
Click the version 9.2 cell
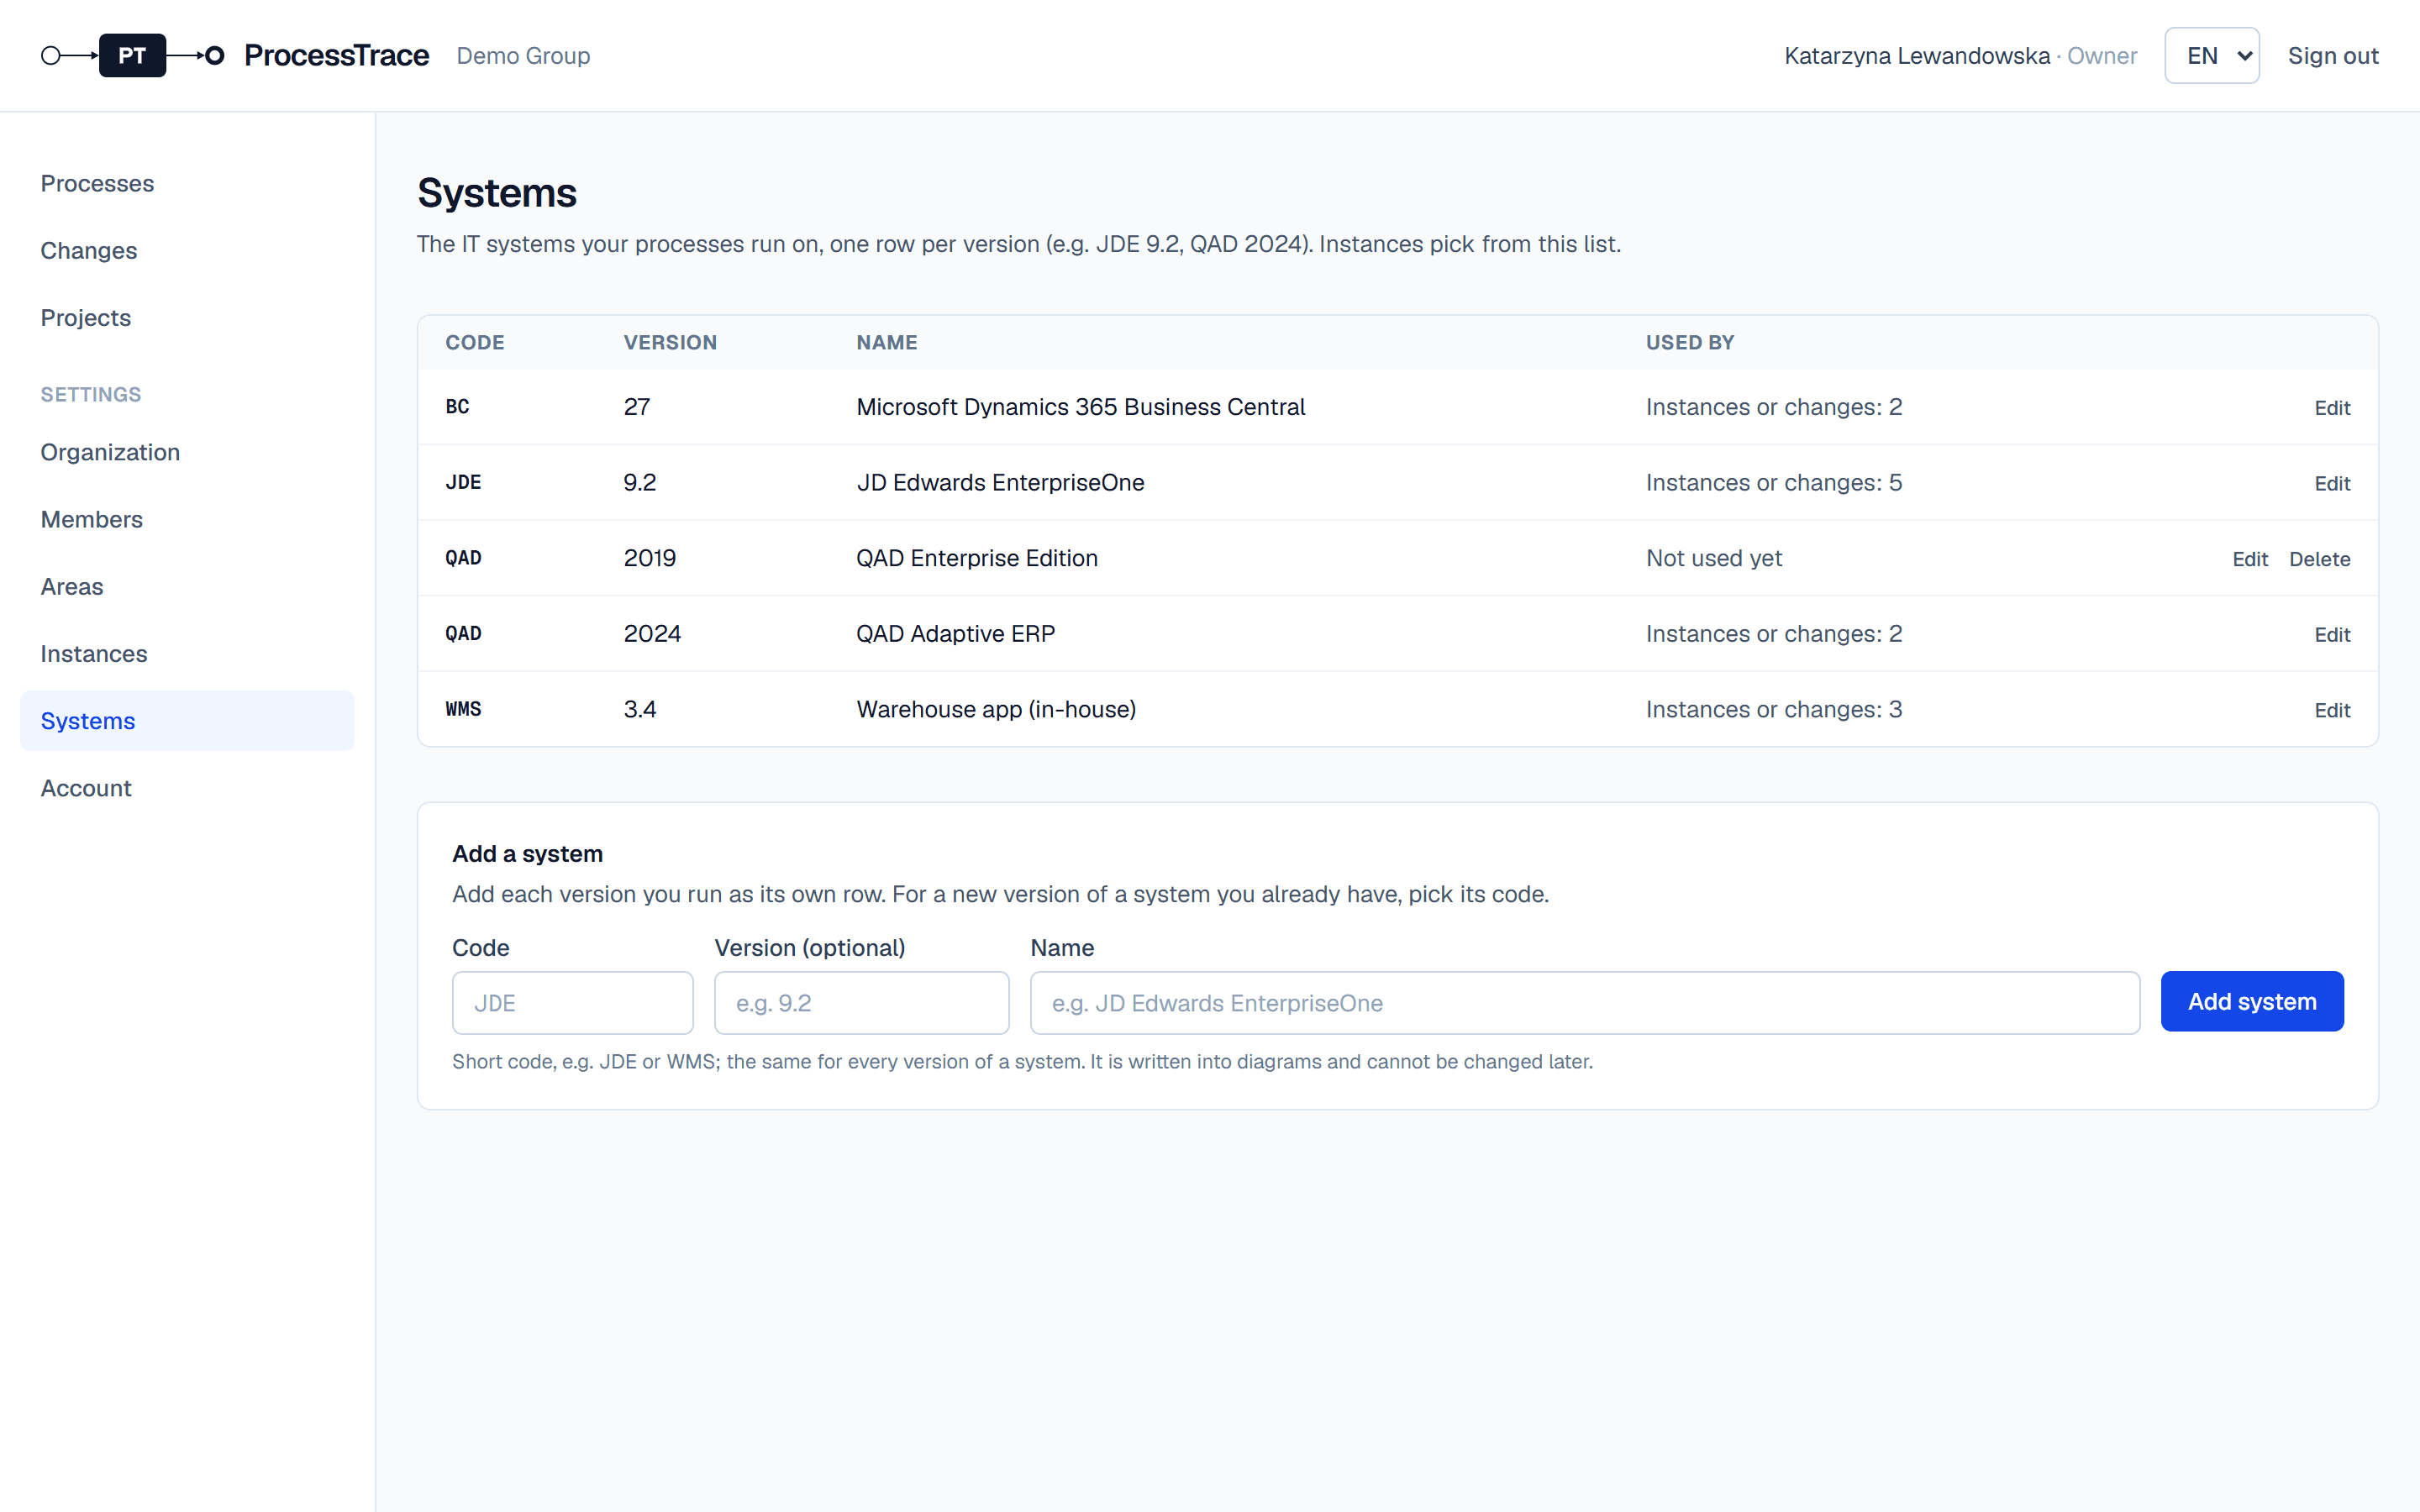[x=639, y=482]
